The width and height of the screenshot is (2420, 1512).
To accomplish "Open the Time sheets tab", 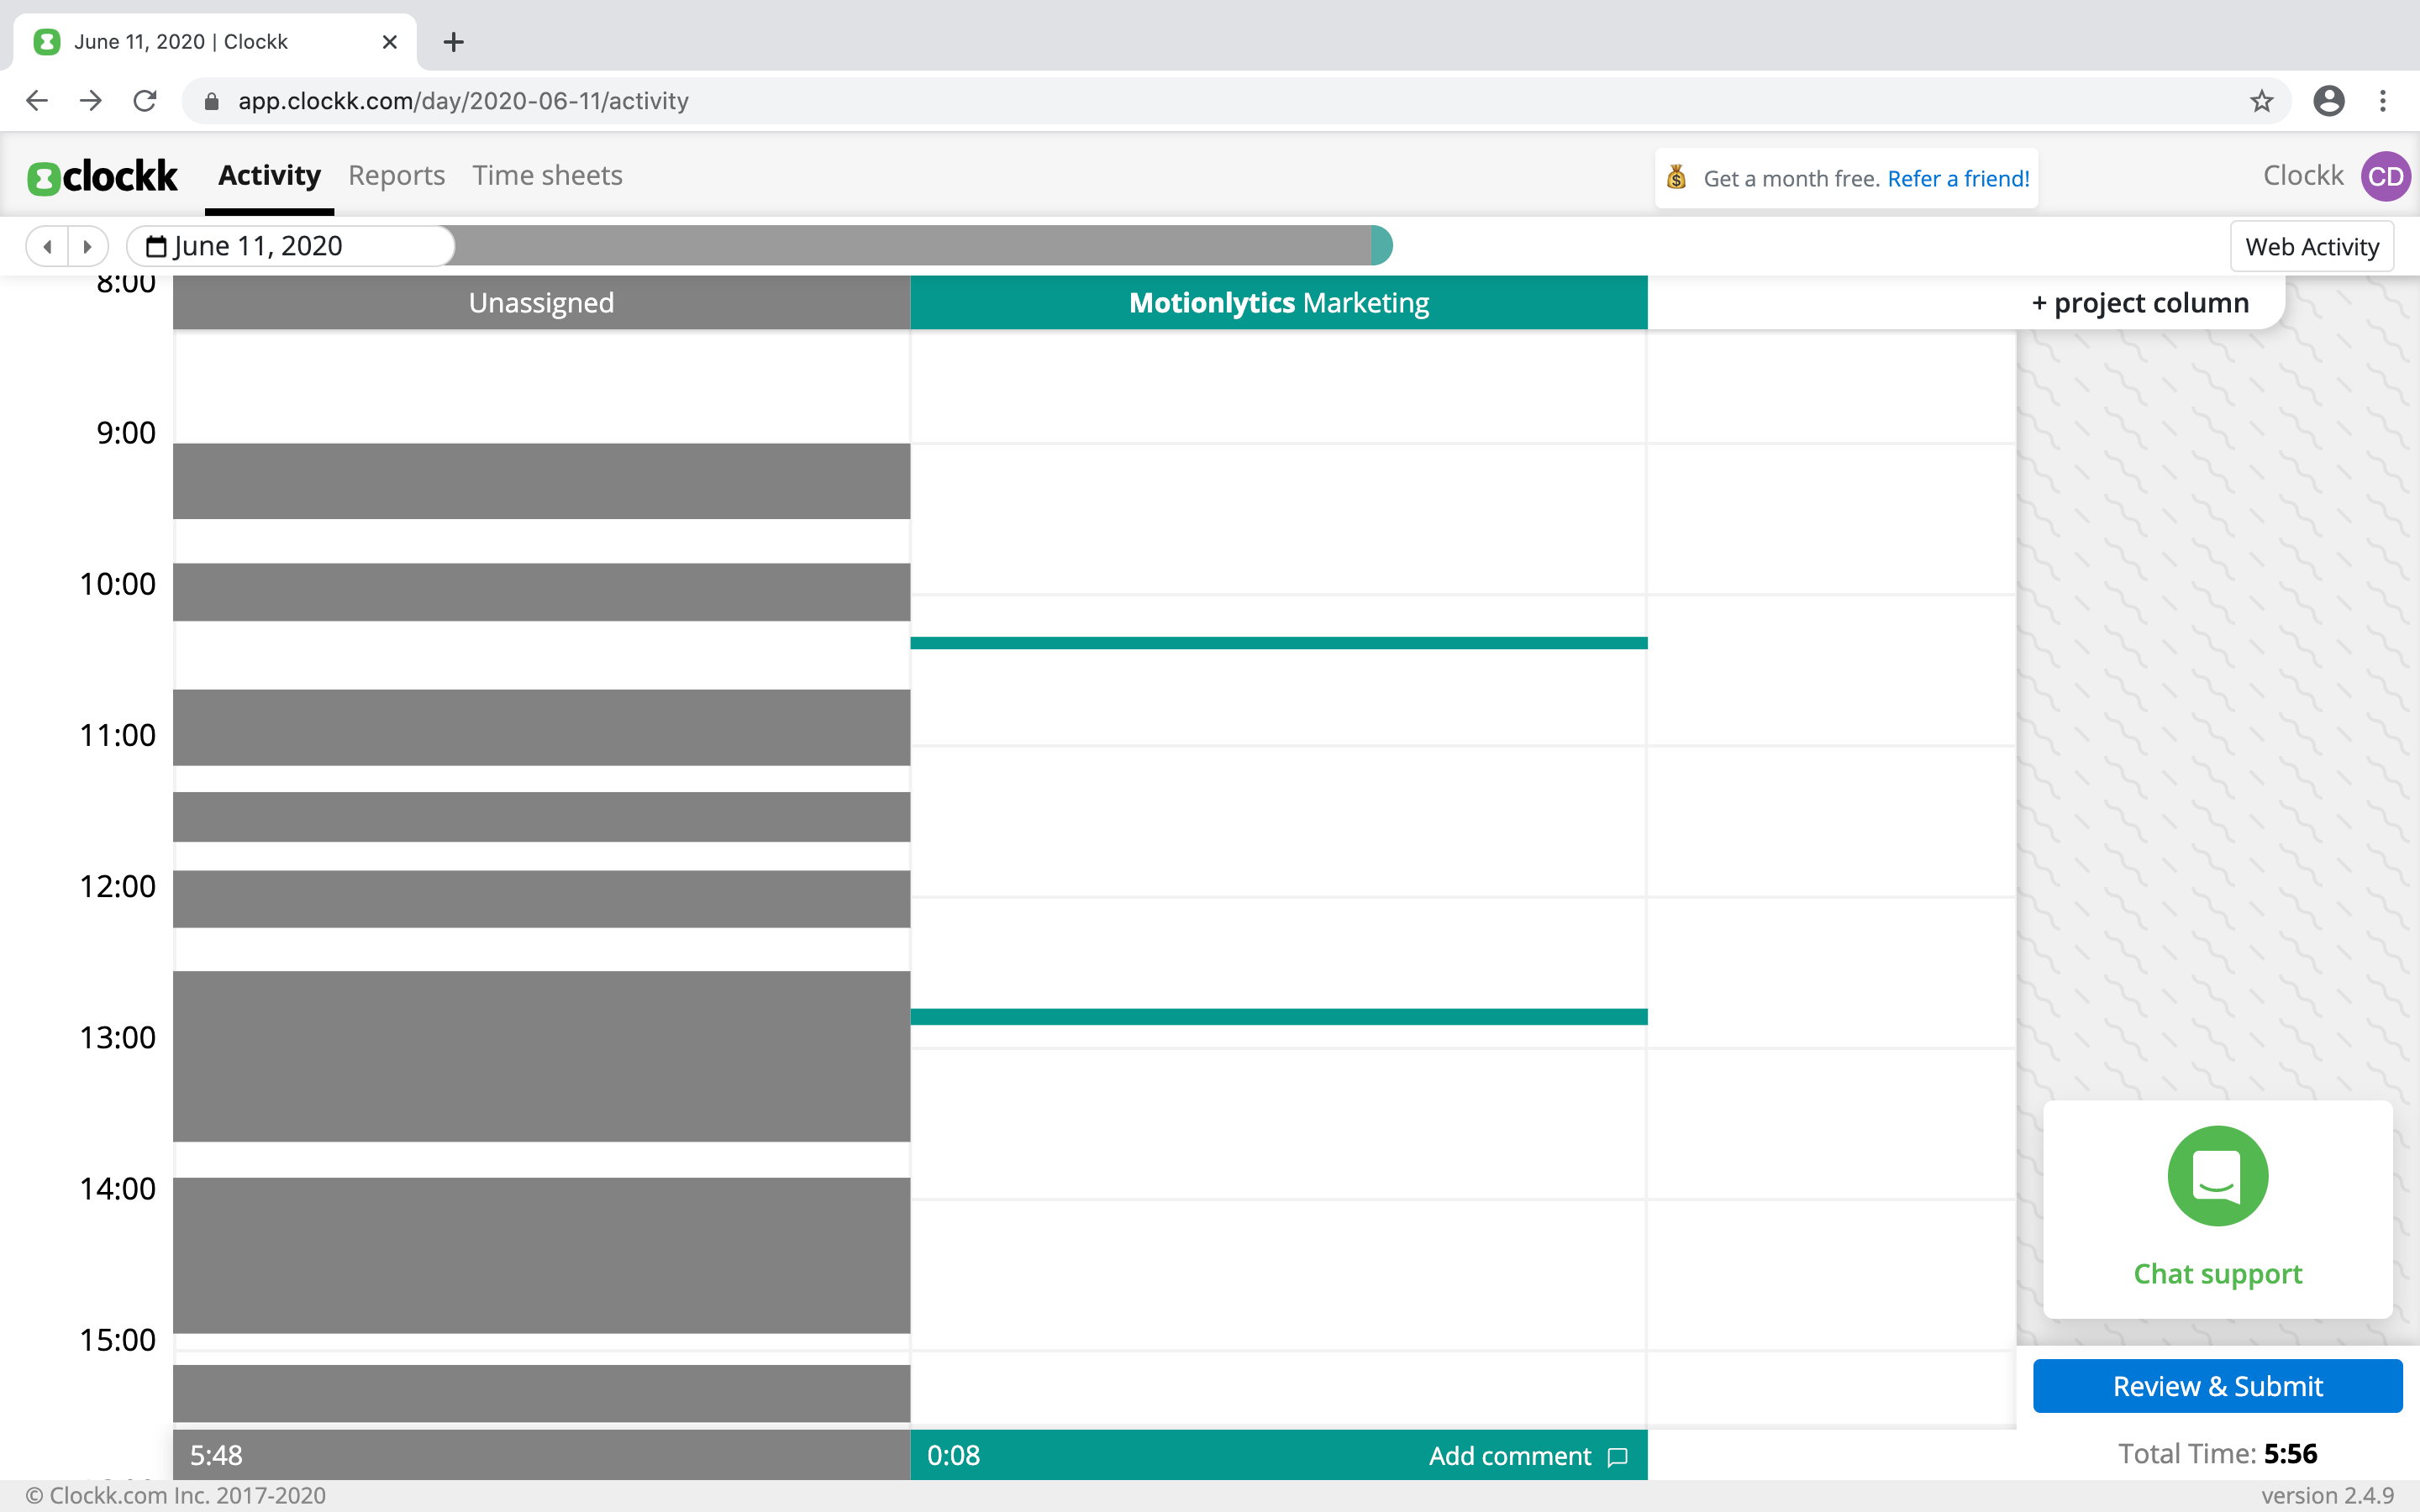I will click(547, 174).
